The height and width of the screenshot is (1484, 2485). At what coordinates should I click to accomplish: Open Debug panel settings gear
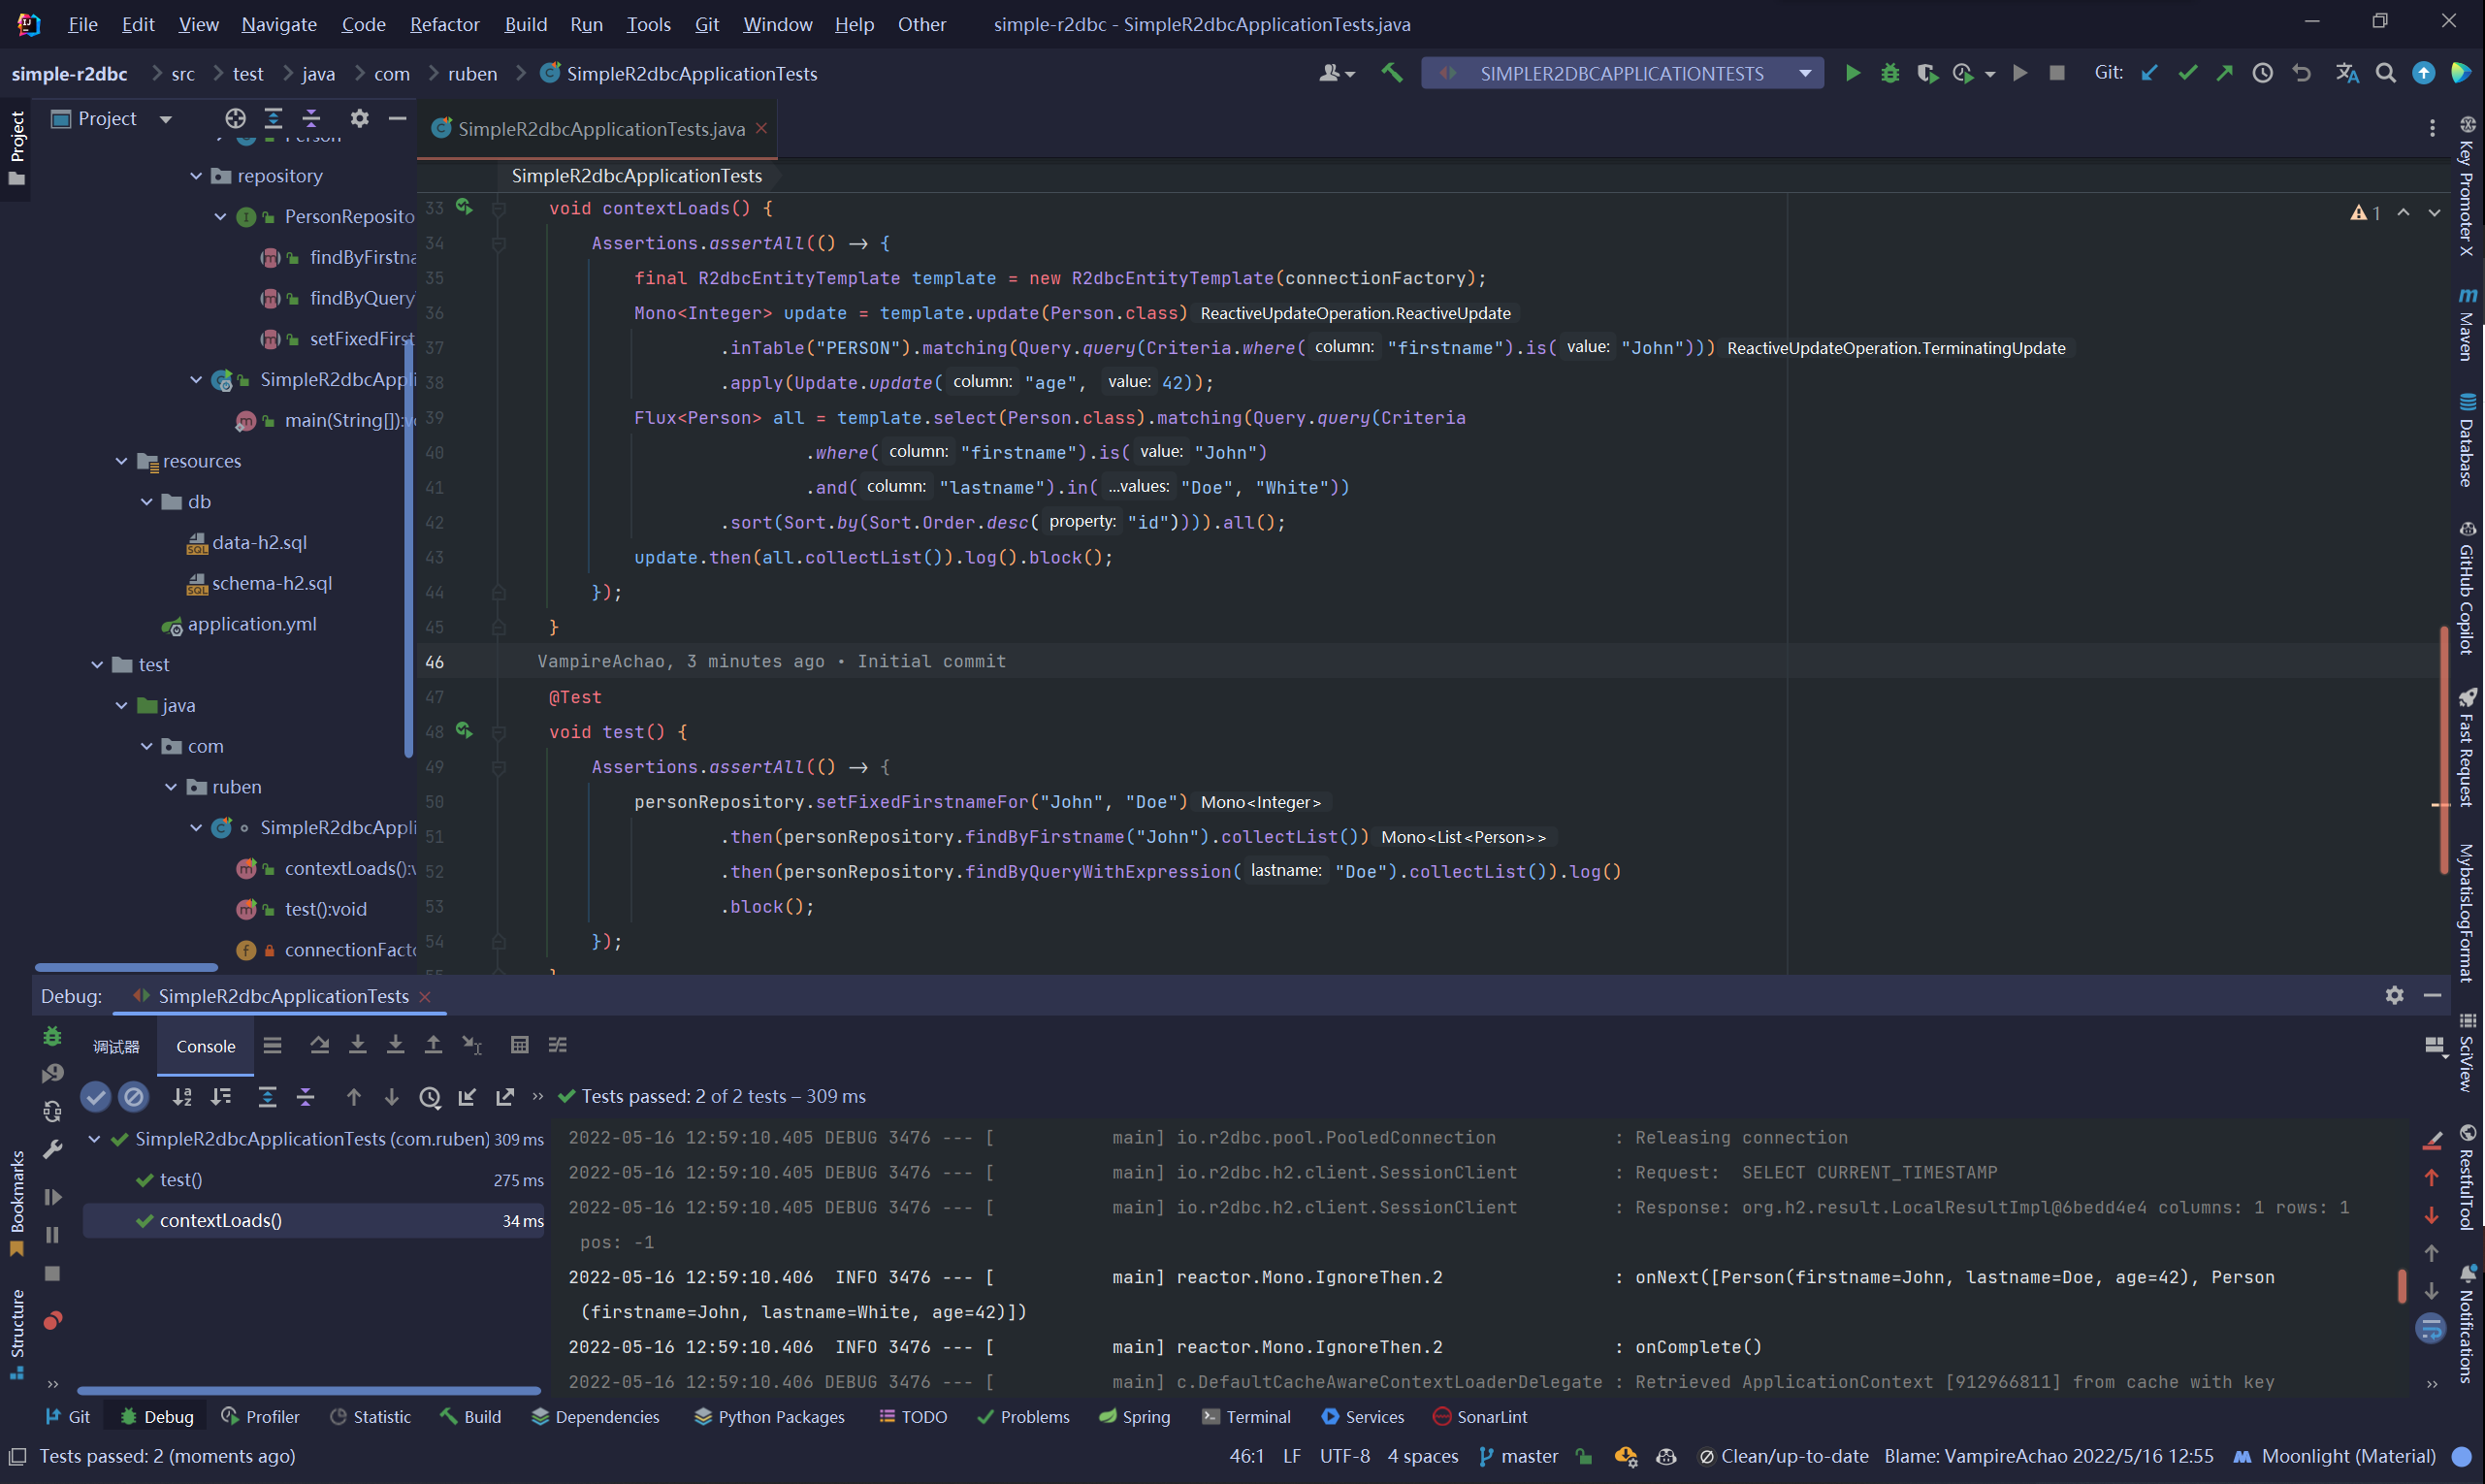pyautogui.click(x=2393, y=995)
